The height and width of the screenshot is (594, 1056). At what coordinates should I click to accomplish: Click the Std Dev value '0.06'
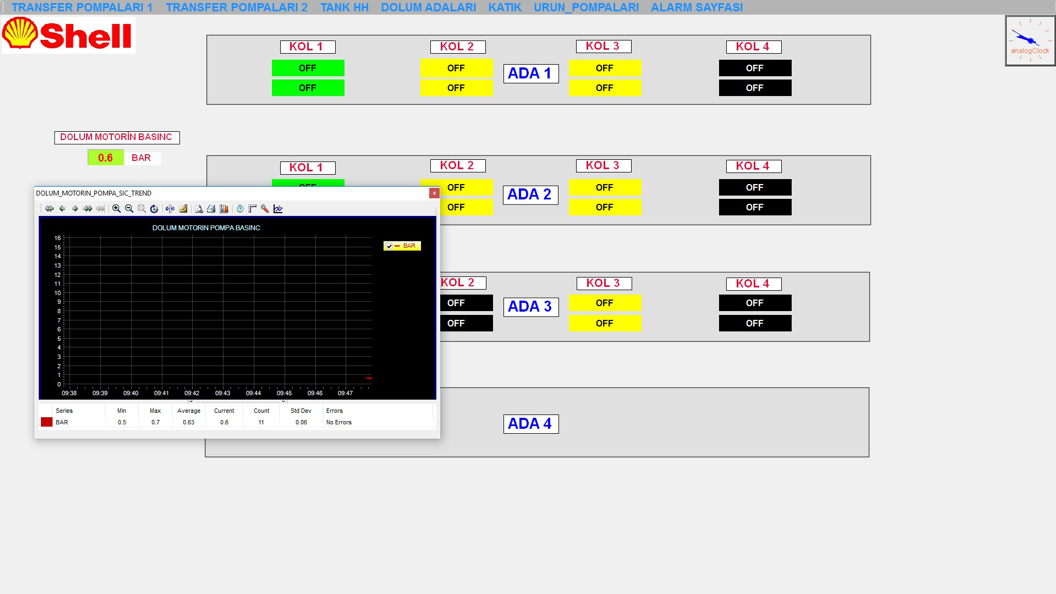tap(301, 422)
